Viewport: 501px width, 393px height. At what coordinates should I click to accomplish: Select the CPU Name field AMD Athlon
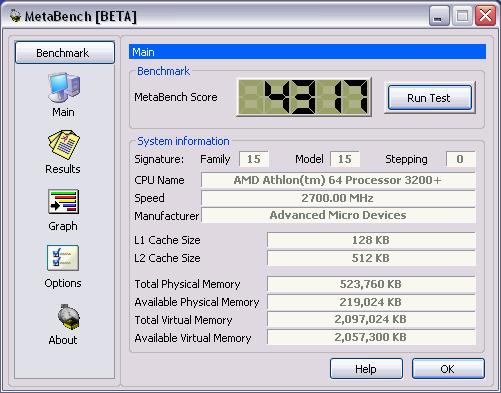(338, 180)
